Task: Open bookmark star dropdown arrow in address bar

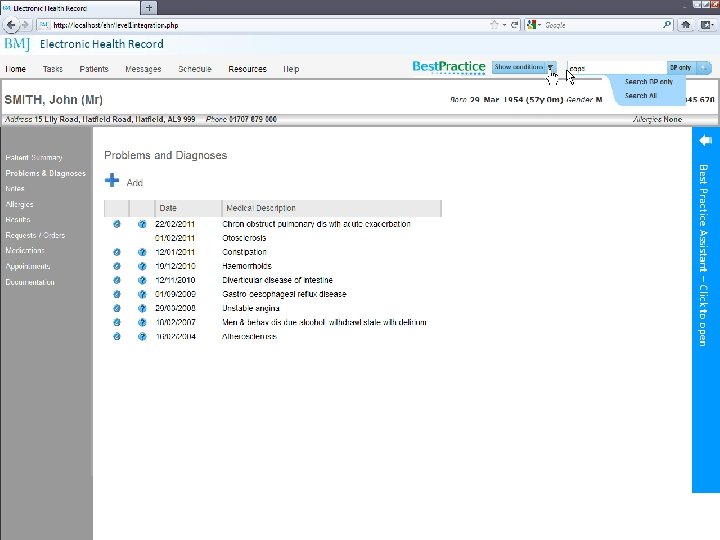Action: (x=504, y=25)
